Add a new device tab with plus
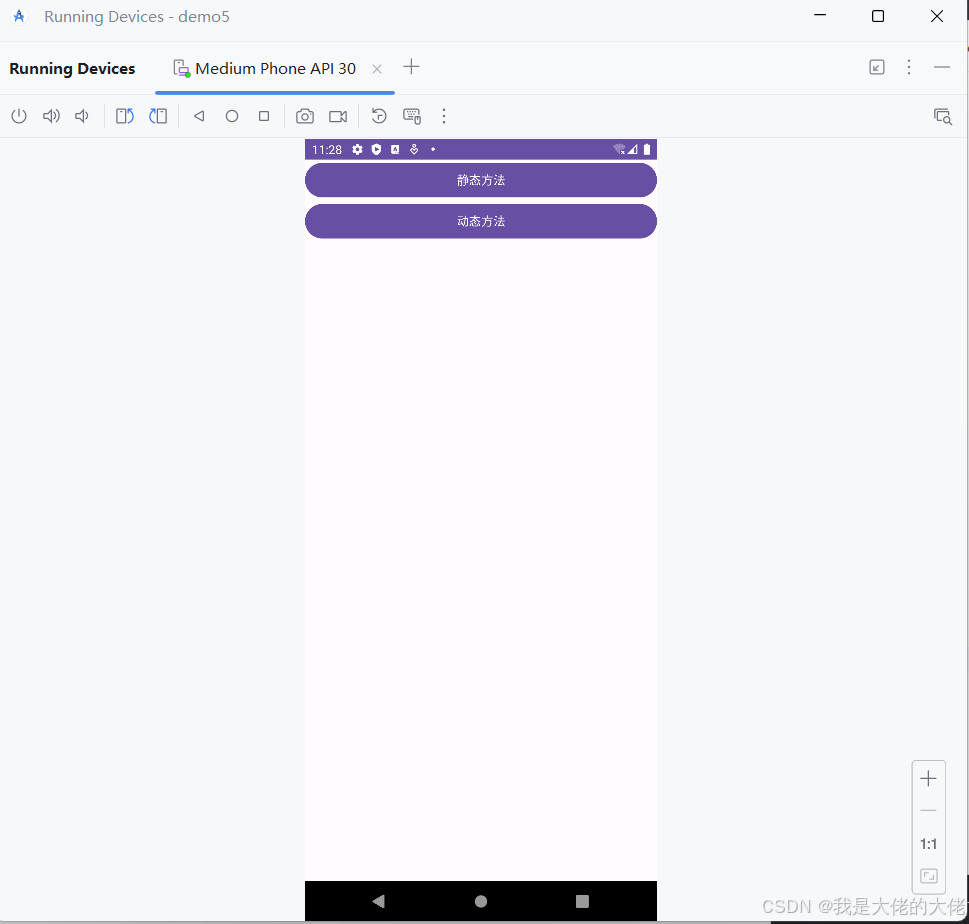Viewport: 969px width, 924px height. (x=411, y=67)
